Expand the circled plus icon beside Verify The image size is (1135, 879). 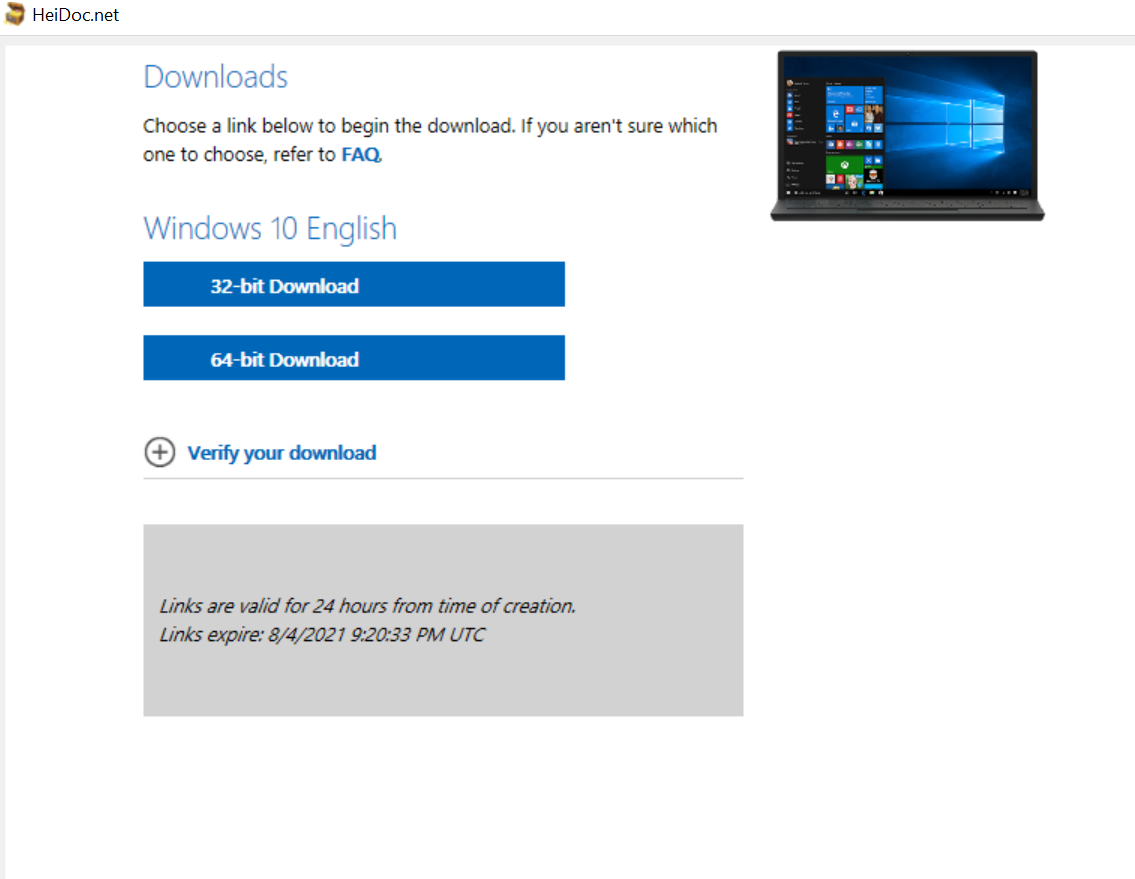159,453
